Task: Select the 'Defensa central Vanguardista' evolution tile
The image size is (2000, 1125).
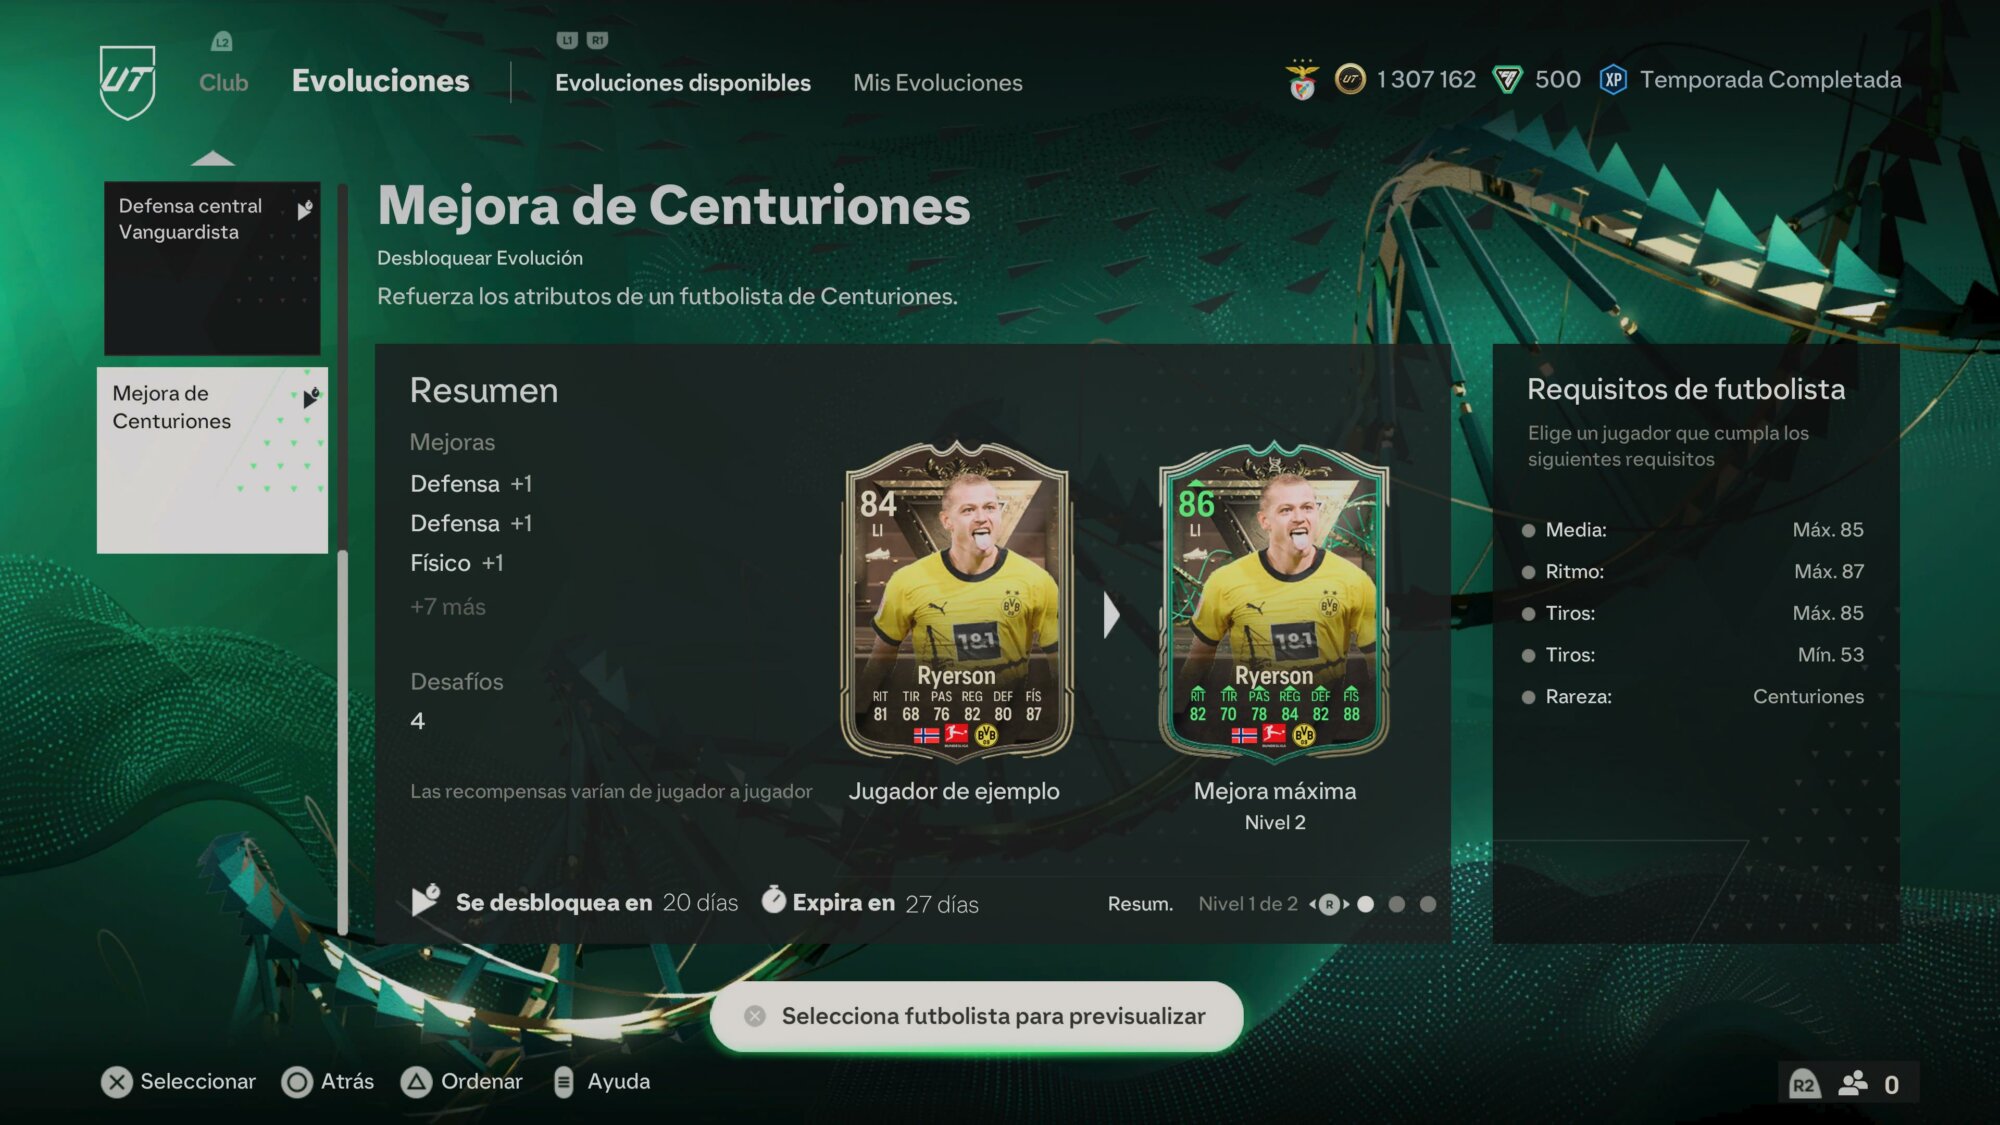Action: pos(212,268)
